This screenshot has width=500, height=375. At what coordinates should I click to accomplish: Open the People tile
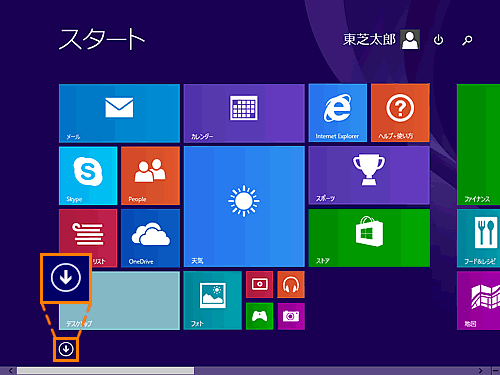[150, 176]
